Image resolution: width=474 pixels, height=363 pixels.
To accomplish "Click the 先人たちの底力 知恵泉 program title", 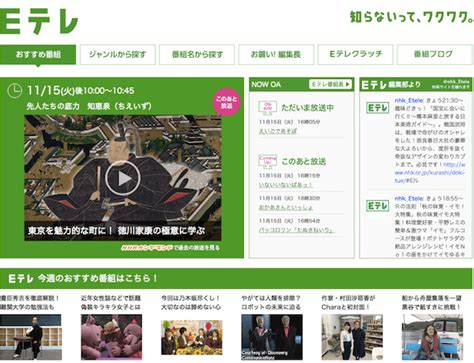I will coord(89,106).
